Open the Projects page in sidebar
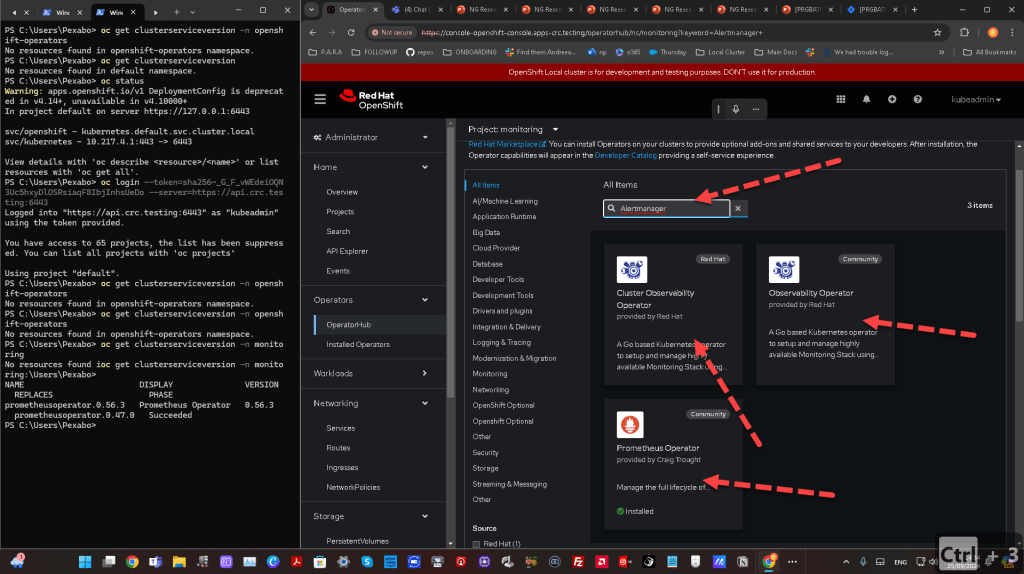The height and width of the screenshot is (574, 1024). [340, 212]
